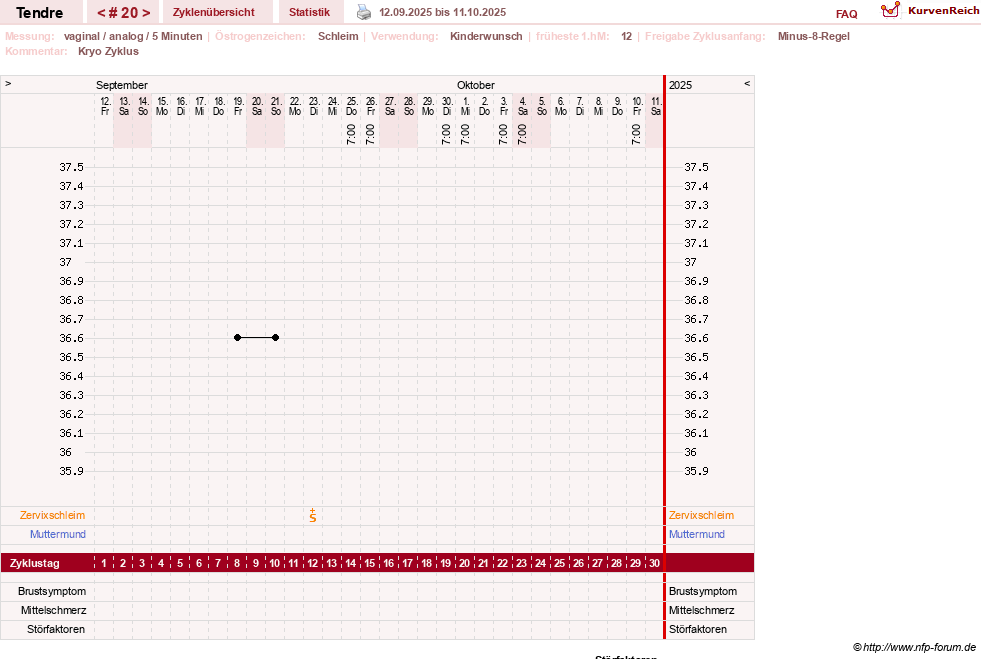Go to previous cycle arrow before #20
Image resolution: width=981 pixels, height=659 pixels.
click(x=101, y=13)
